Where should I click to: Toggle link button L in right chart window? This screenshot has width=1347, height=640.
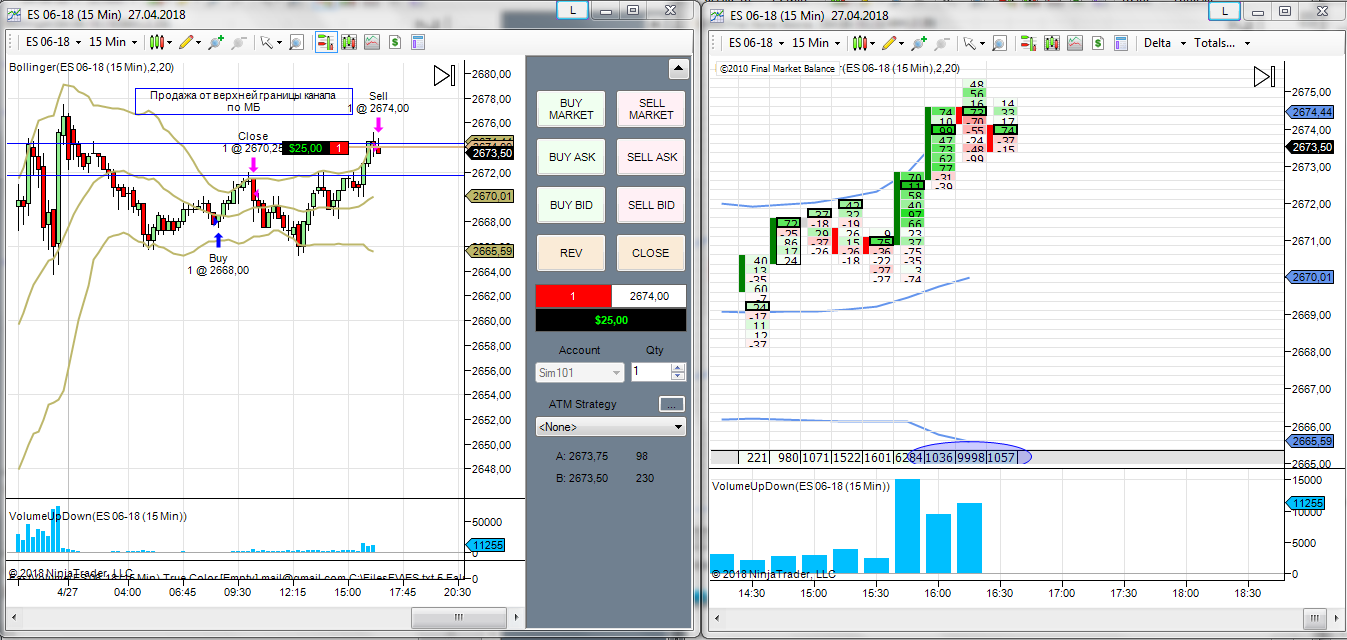(1226, 10)
